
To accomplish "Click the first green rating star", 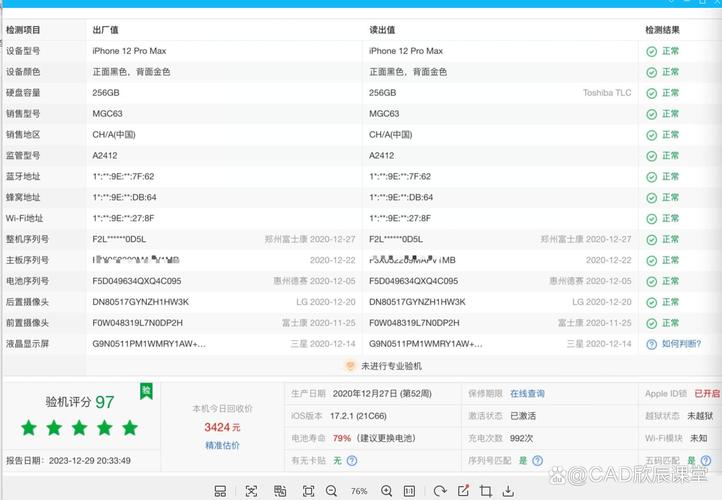I will (29, 428).
